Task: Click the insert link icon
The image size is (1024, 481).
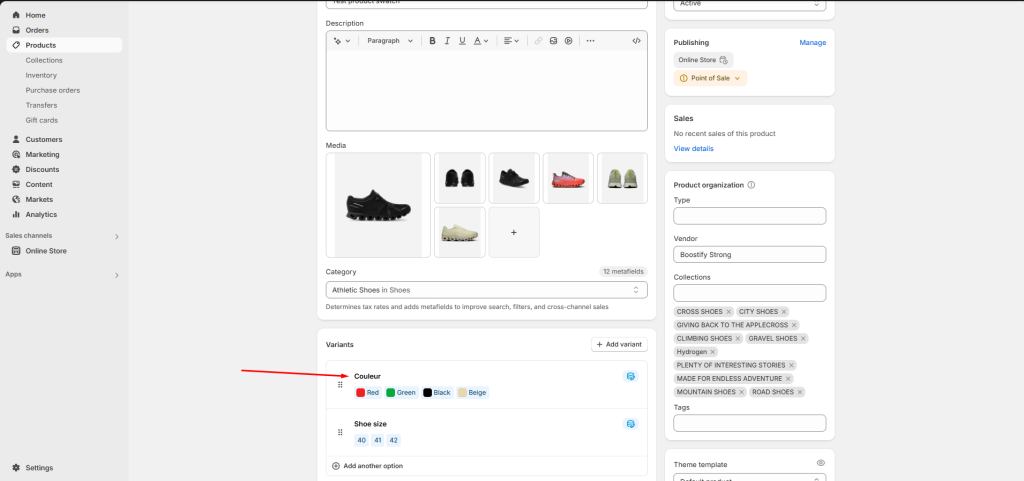Action: pos(538,40)
